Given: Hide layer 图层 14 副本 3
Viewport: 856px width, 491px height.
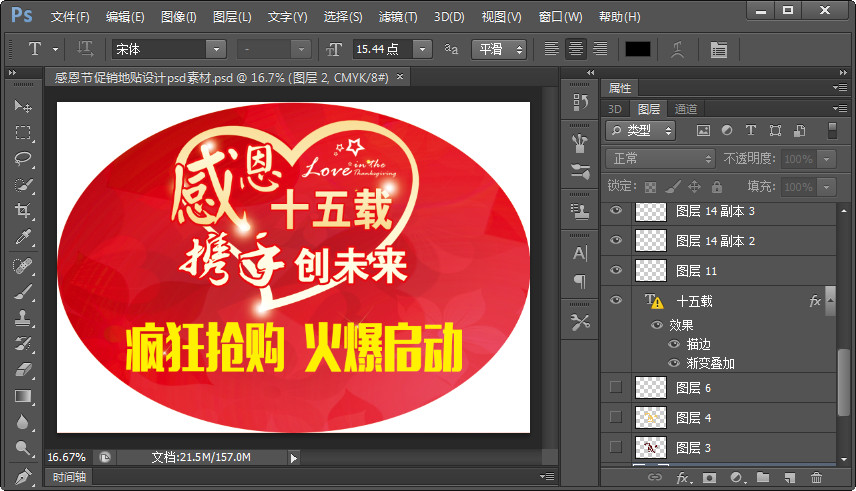Looking at the screenshot, I should (x=616, y=210).
